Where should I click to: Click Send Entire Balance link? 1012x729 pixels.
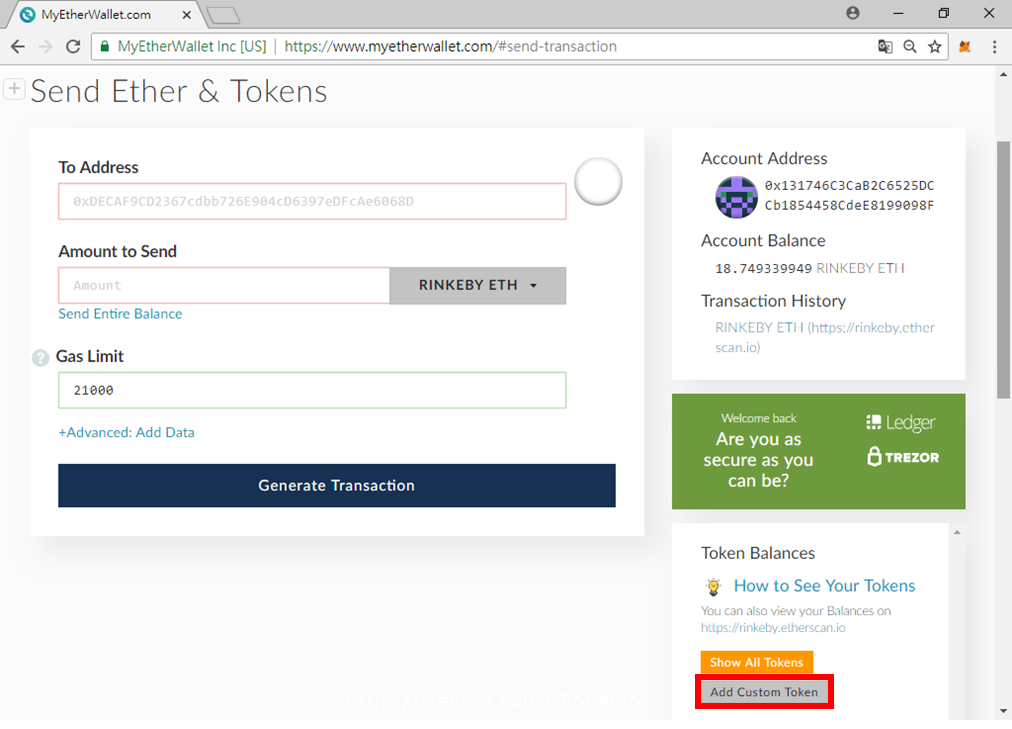(120, 314)
